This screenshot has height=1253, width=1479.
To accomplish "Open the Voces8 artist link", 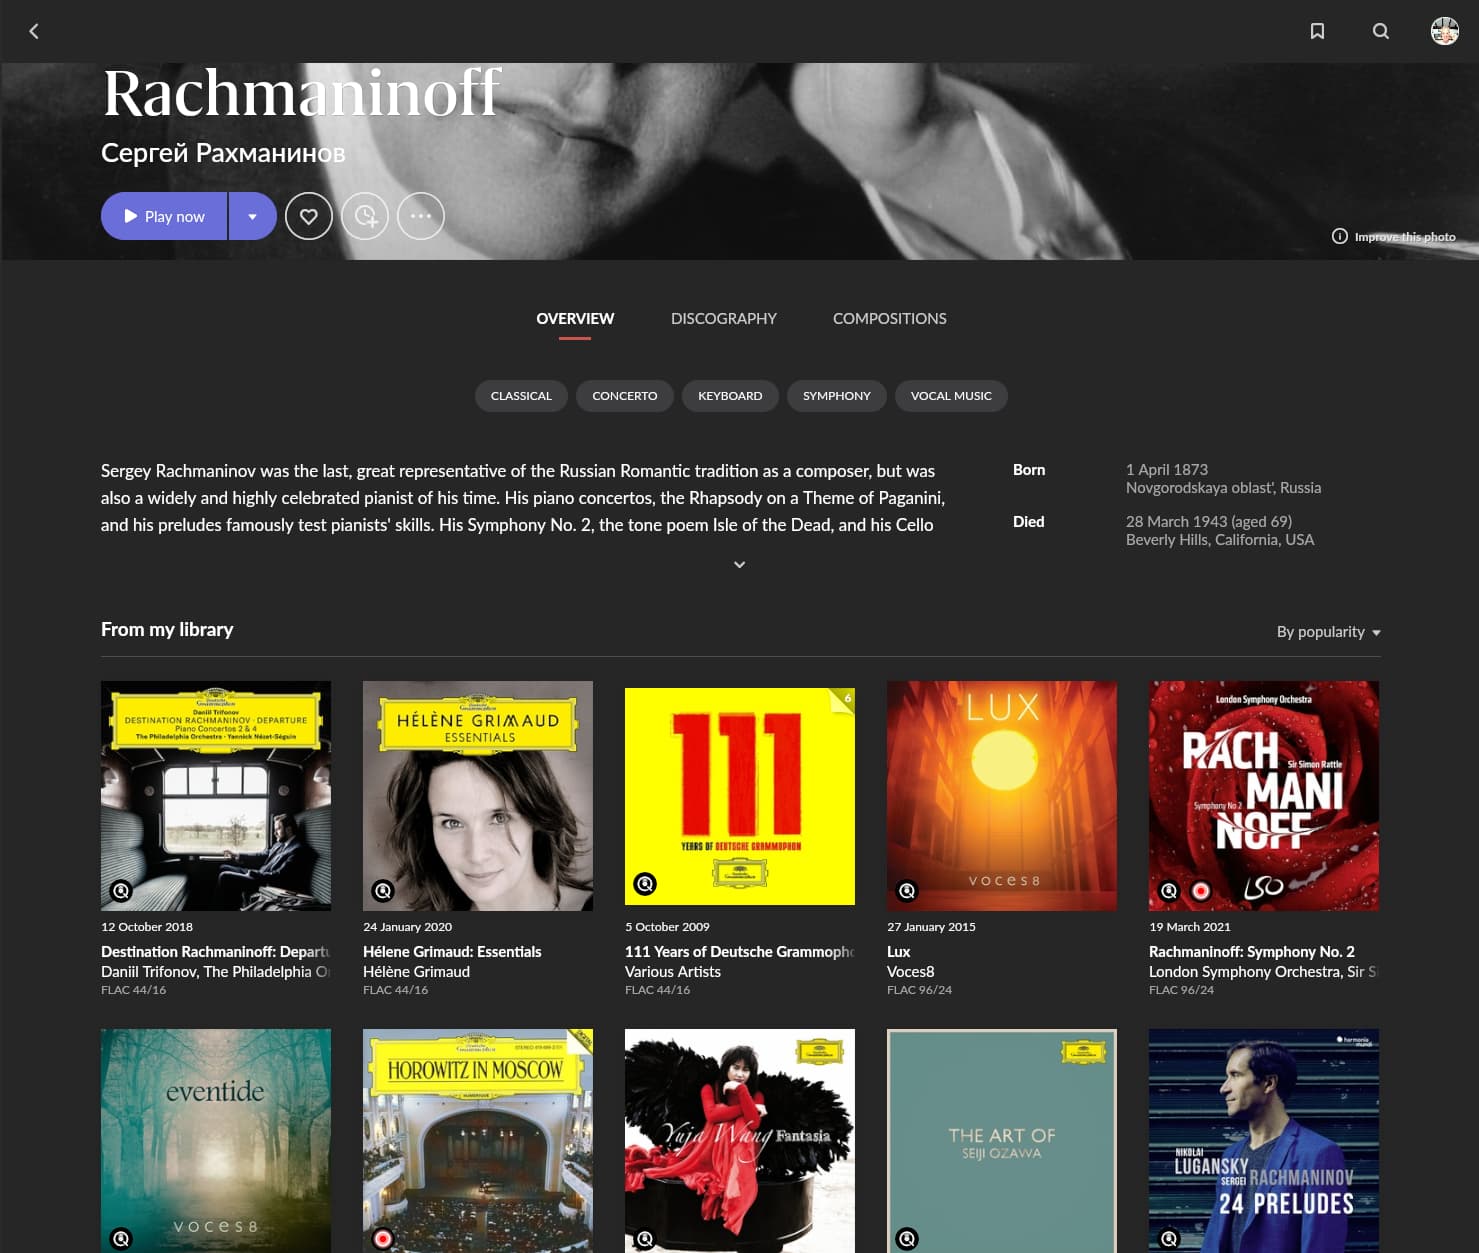I will pyautogui.click(x=911, y=972).
